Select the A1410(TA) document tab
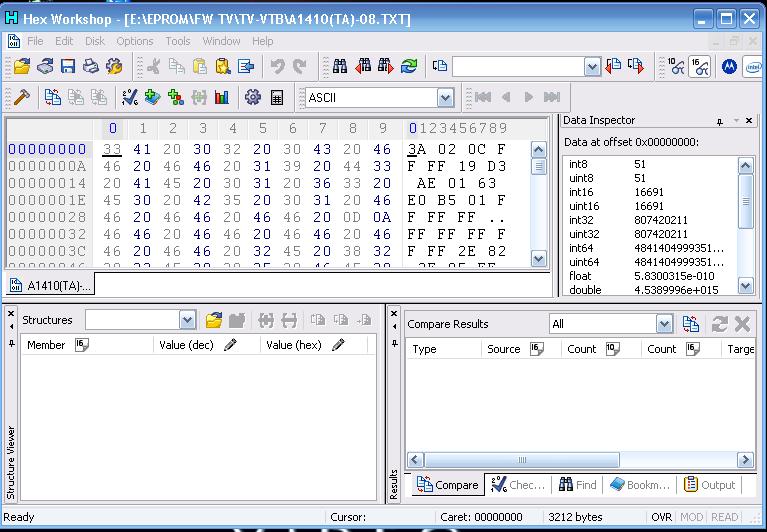 (x=50, y=285)
